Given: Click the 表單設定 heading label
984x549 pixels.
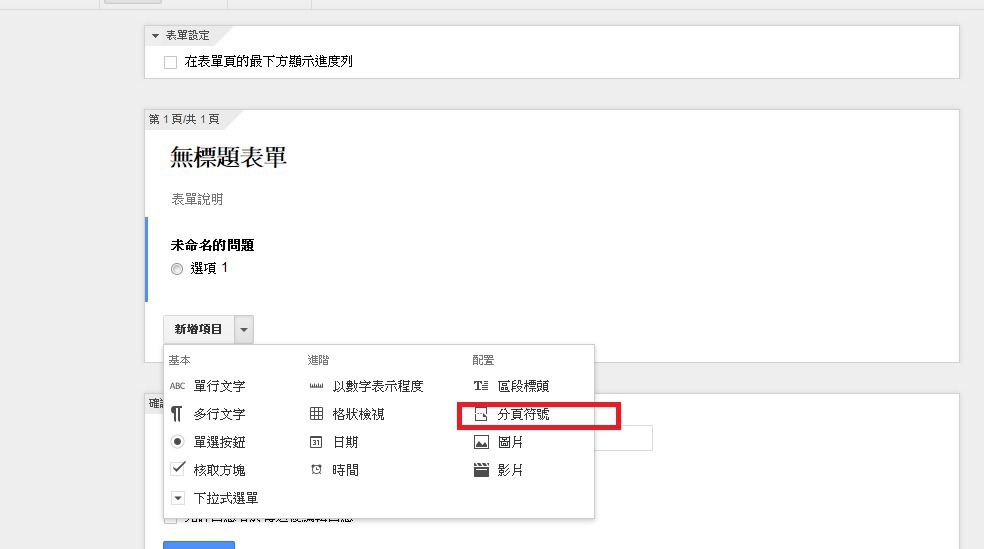Looking at the screenshot, I should [188, 36].
